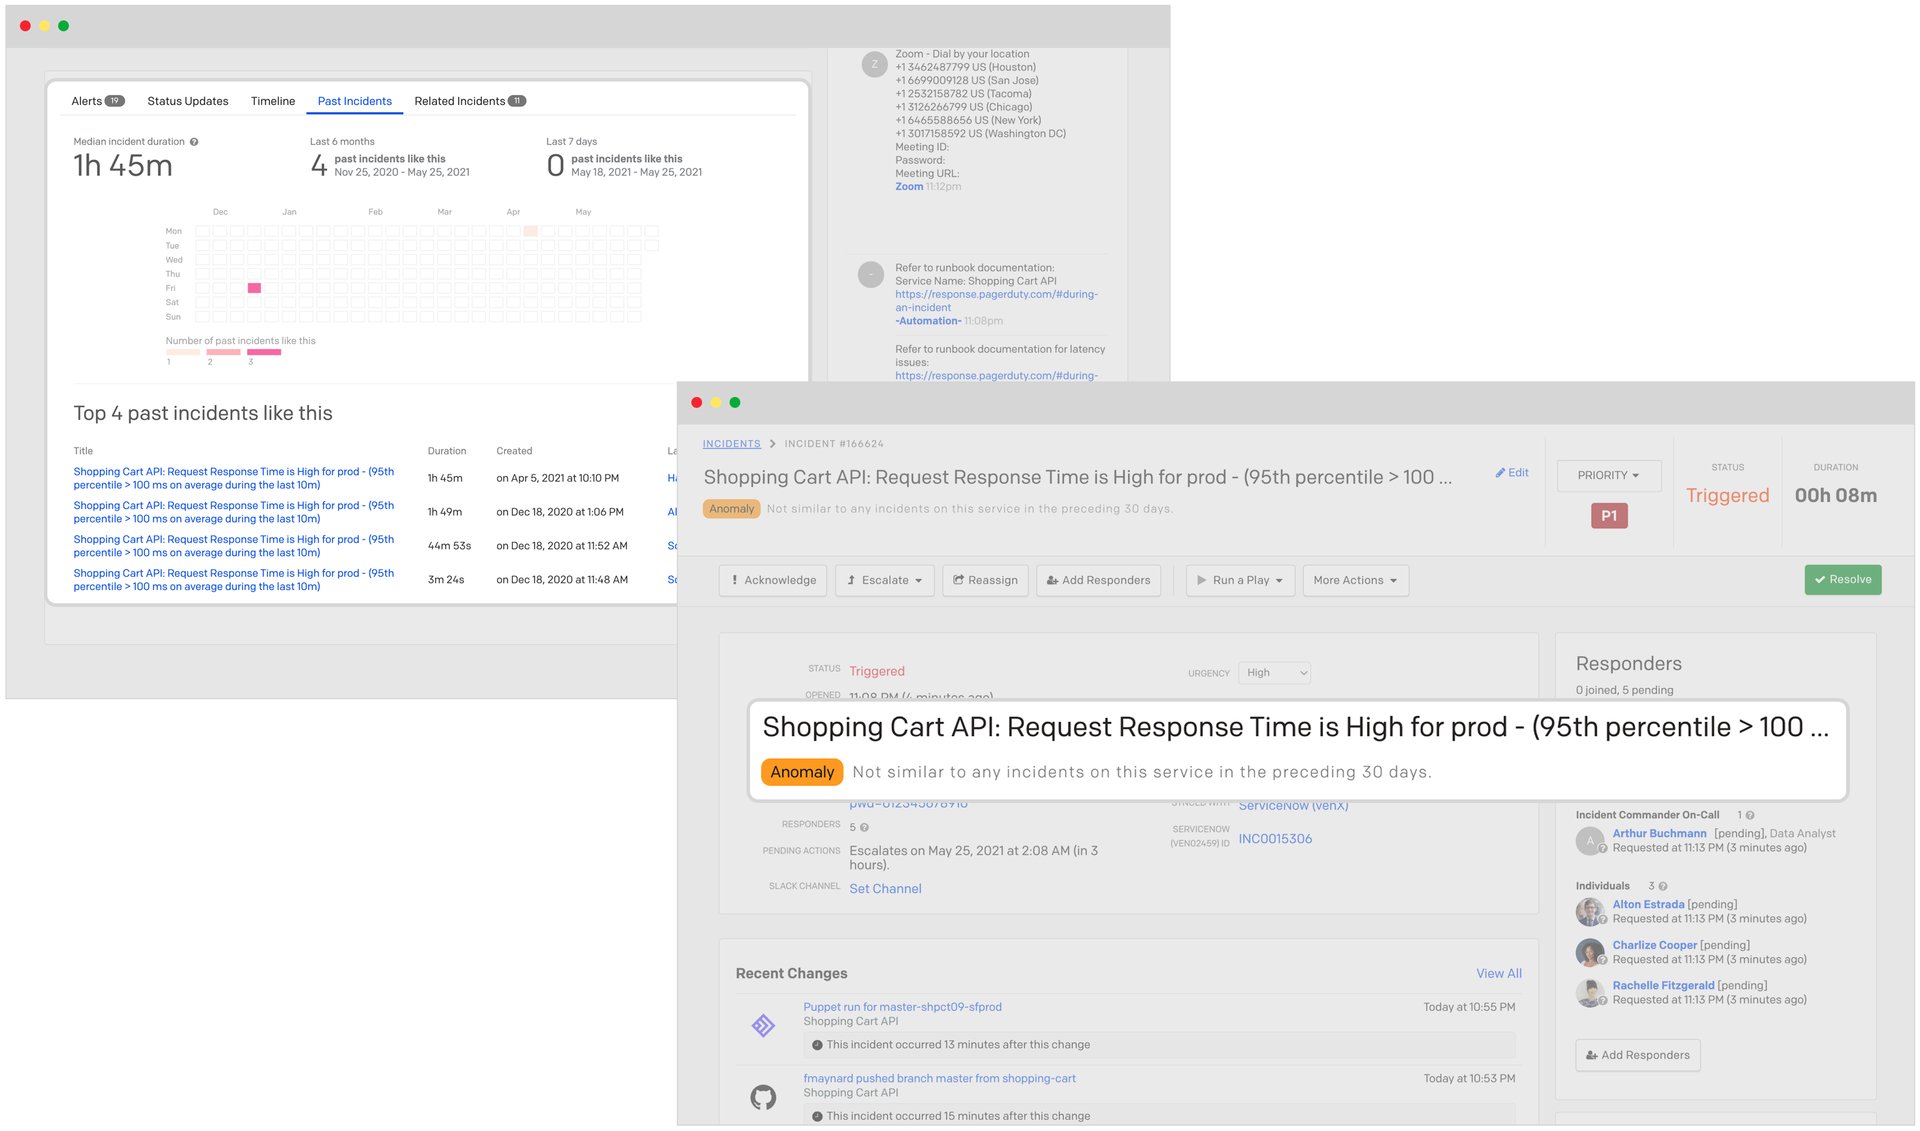Expand the More Actions menu
This screenshot has width=1920, height=1131.
pyautogui.click(x=1355, y=581)
